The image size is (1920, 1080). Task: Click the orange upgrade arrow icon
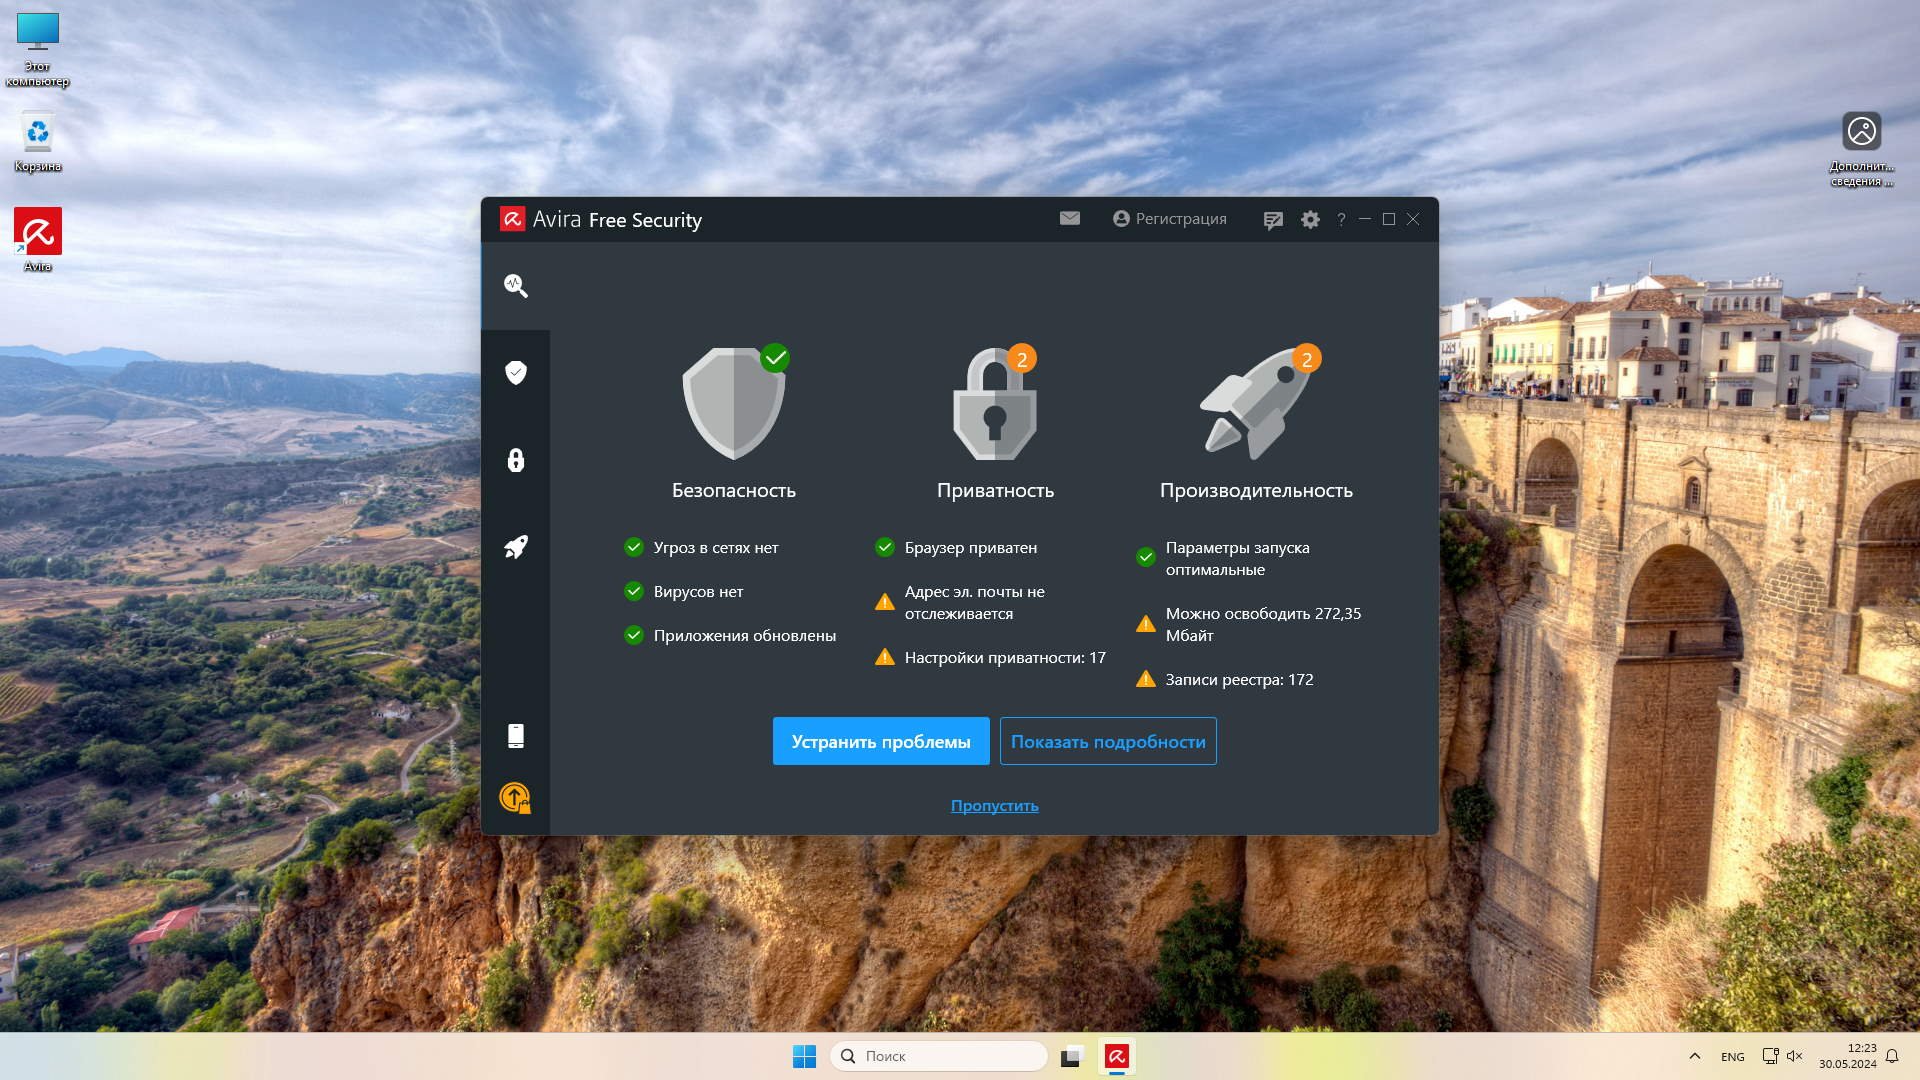[x=515, y=797]
